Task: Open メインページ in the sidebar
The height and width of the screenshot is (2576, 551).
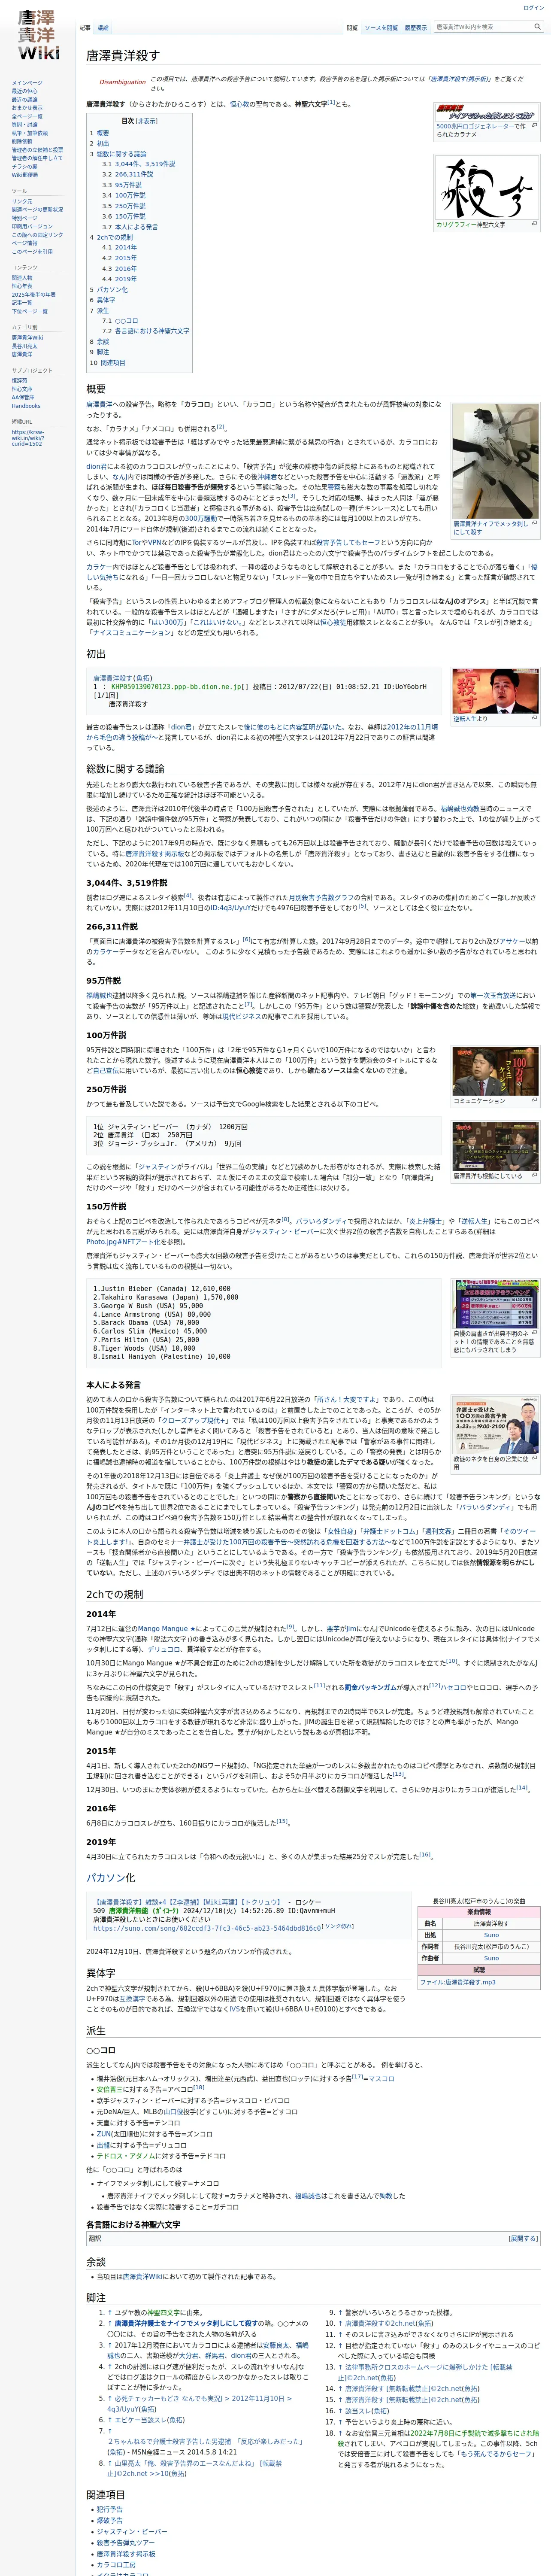Action: click(27, 83)
